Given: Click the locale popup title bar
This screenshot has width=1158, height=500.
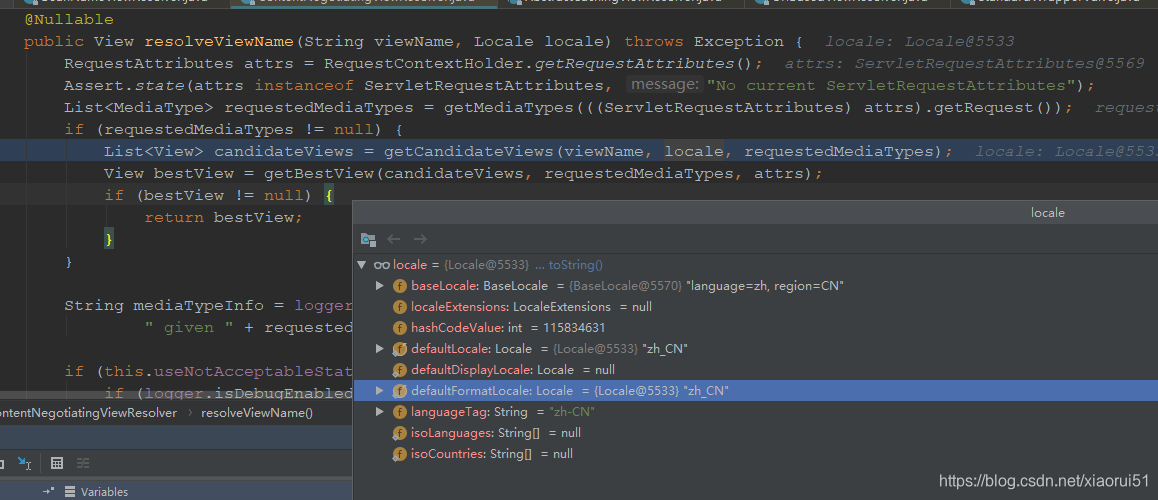Looking at the screenshot, I should point(756,213).
